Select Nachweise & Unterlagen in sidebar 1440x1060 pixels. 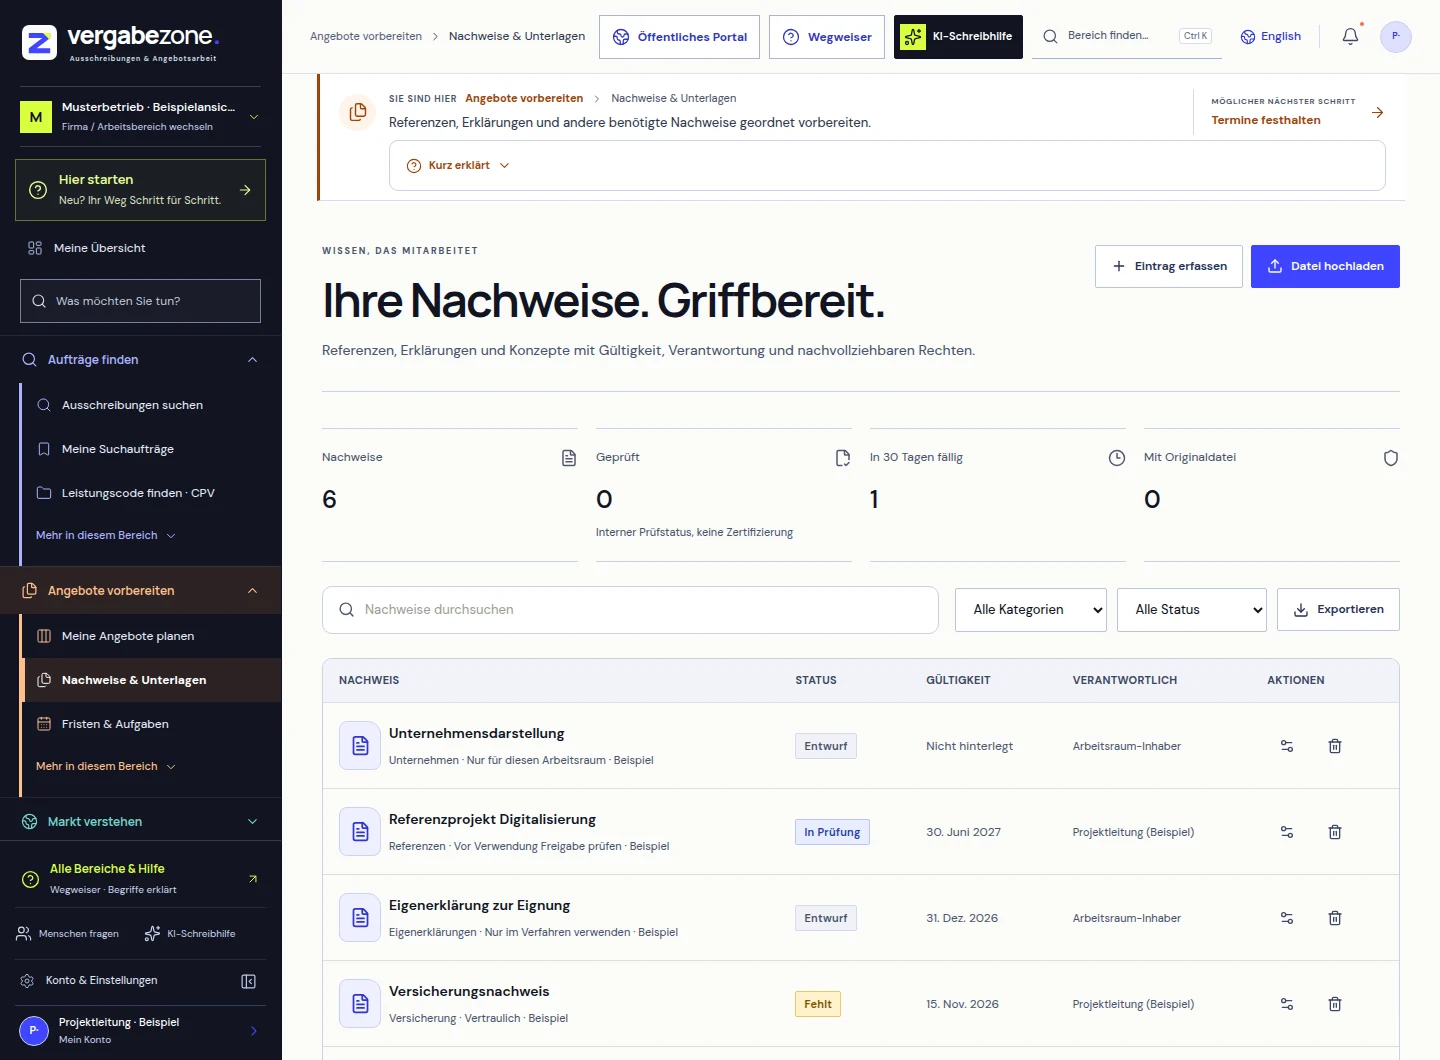[x=150, y=680]
